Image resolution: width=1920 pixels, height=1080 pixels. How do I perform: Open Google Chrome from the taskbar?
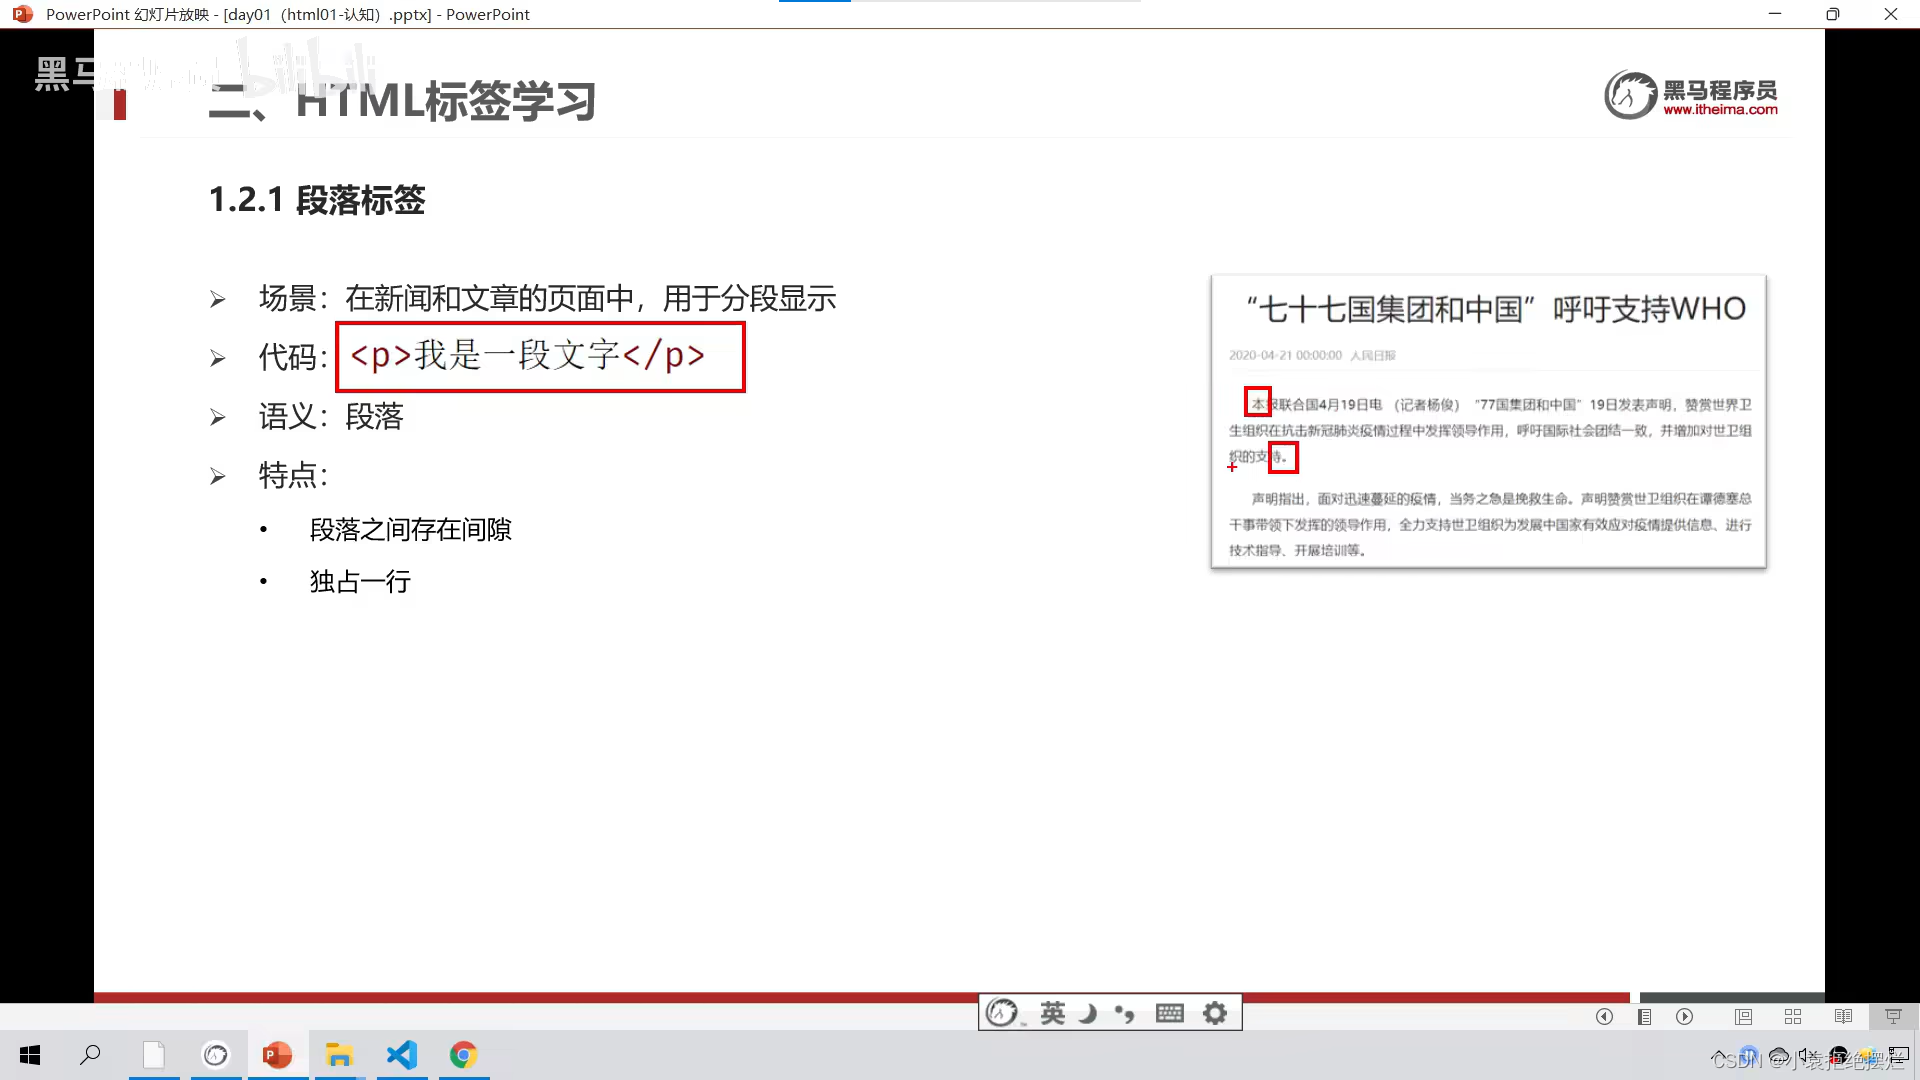tap(463, 1055)
